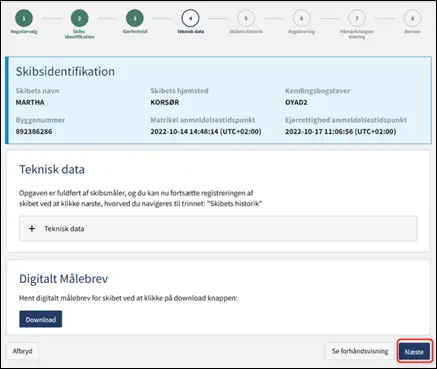The width and height of the screenshot is (437, 369).
Task: Cancel with the Afbryd button
Action: click(22, 351)
